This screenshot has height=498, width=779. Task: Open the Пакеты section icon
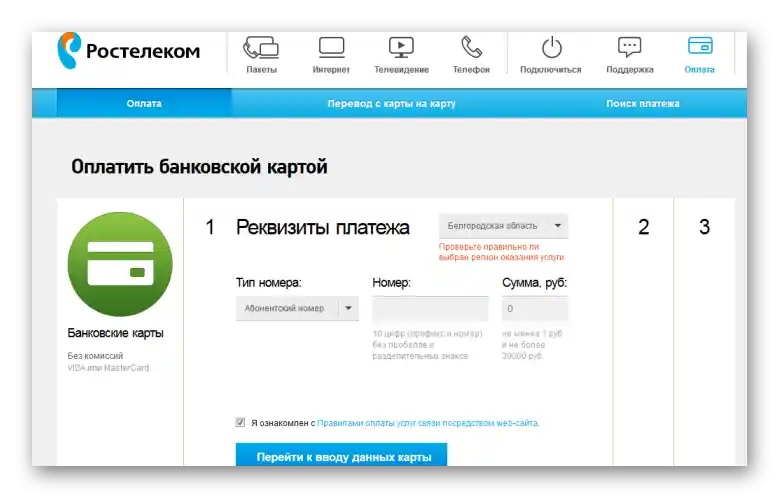pos(261,48)
